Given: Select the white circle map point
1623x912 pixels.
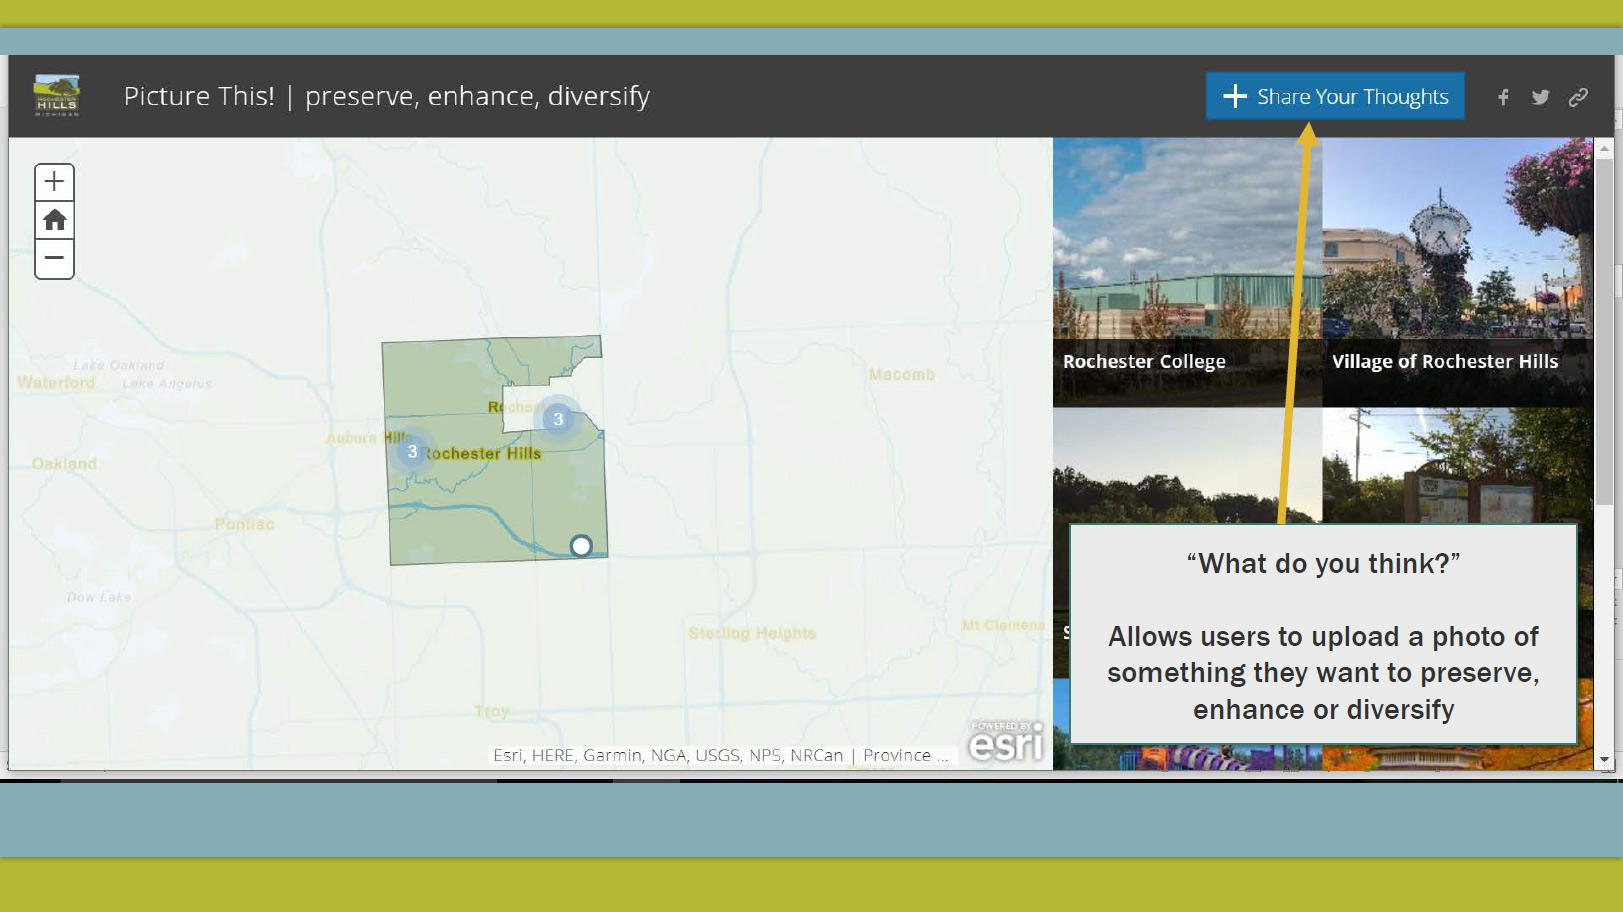Looking at the screenshot, I should pos(581,546).
